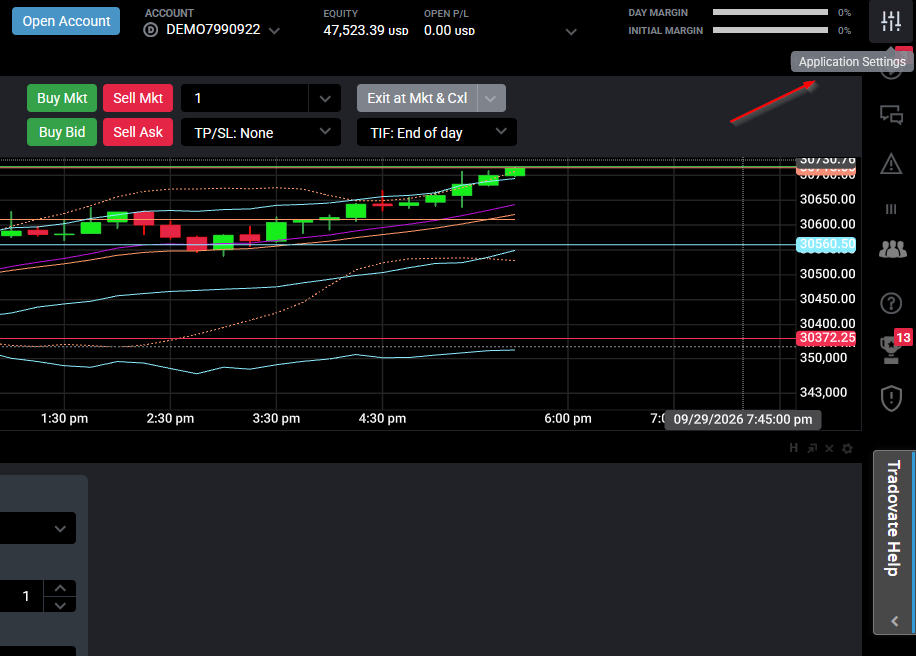The height and width of the screenshot is (656, 916).
Task: Expand the Open P/L details chevron
Action: (571, 32)
